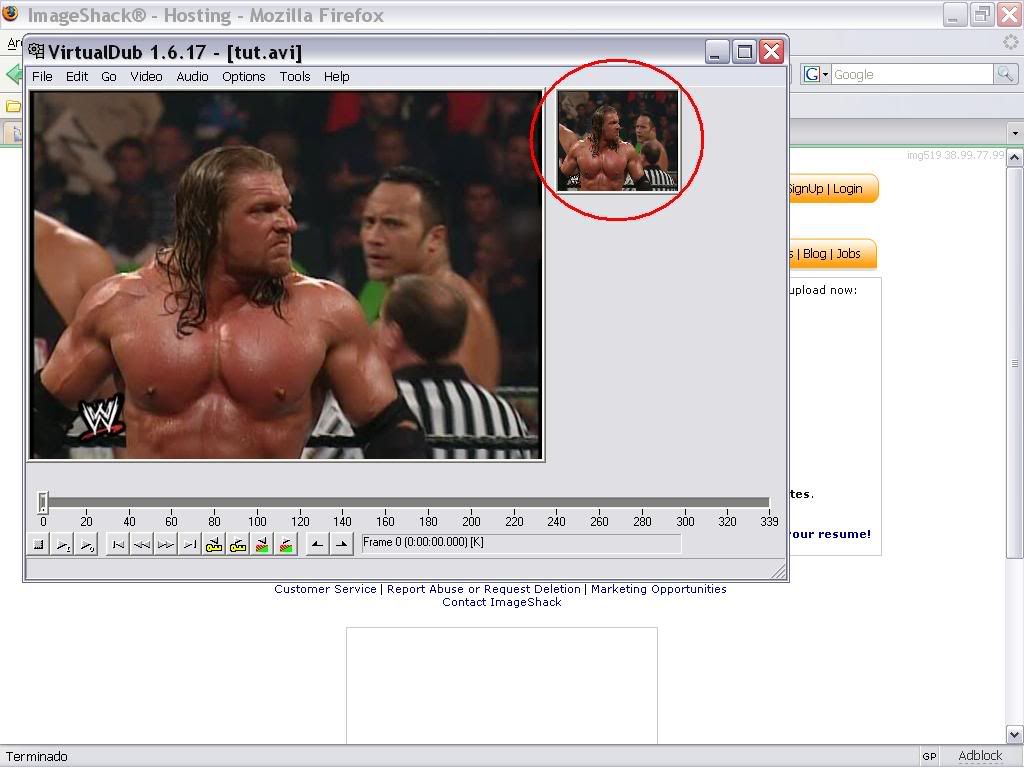Click the next scene change icon
The height and width of the screenshot is (768, 1024).
click(x=286, y=544)
